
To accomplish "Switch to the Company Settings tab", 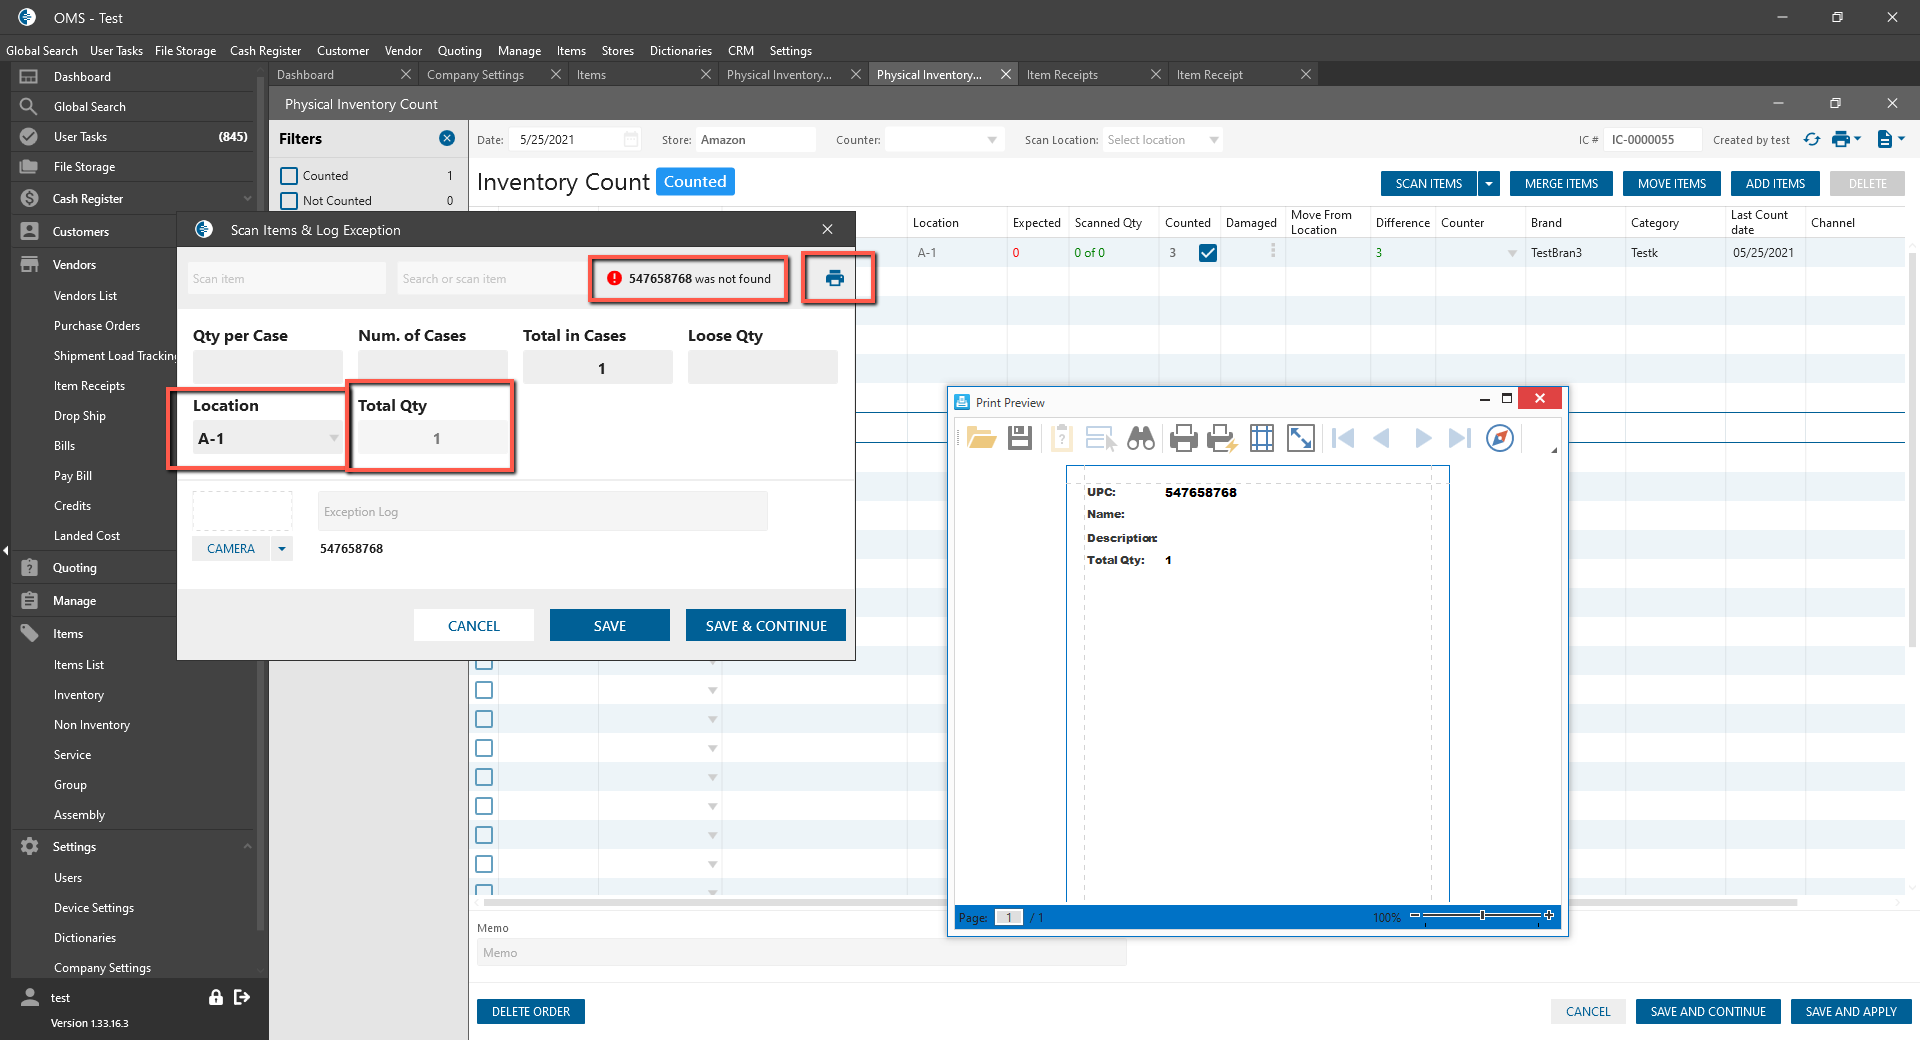I will click(475, 75).
